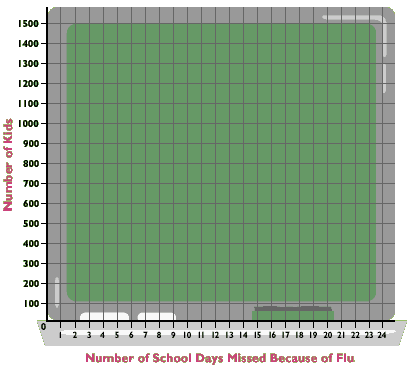Select the 1300 label on the y-axis
Screen dimensions: 409x367
point(29,64)
